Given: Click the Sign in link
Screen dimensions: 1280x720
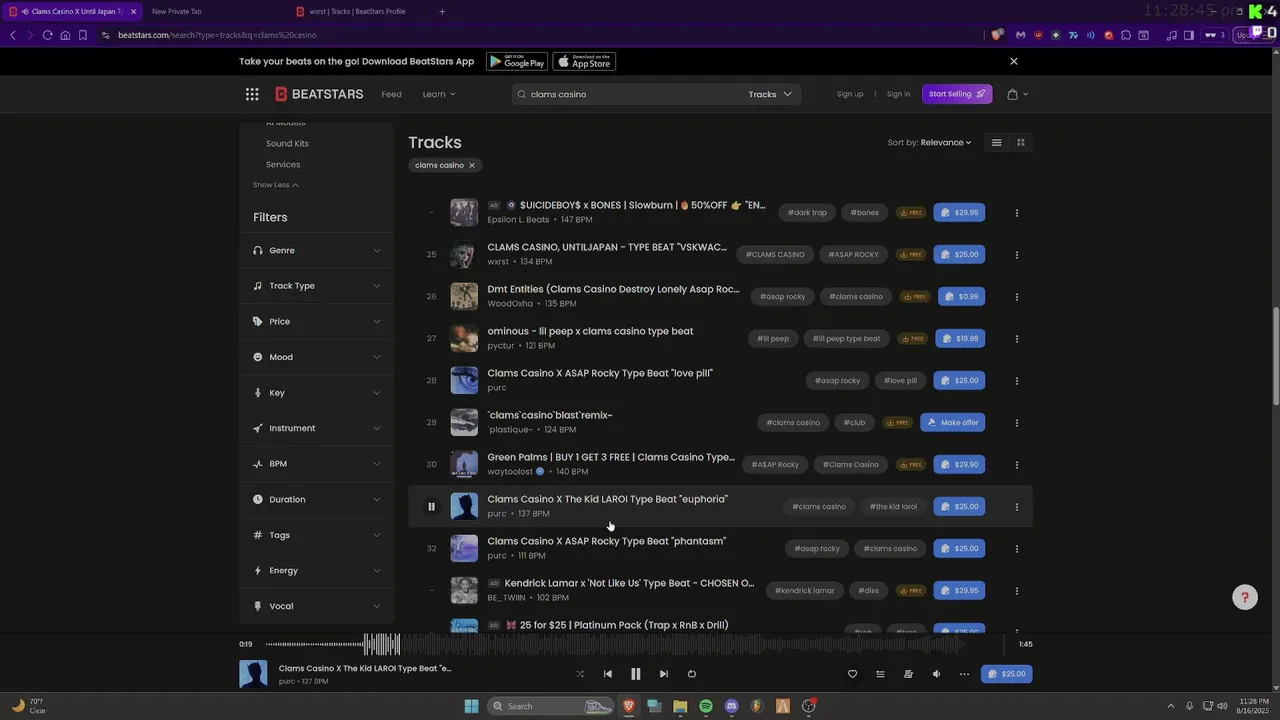Looking at the screenshot, I should [x=898, y=94].
